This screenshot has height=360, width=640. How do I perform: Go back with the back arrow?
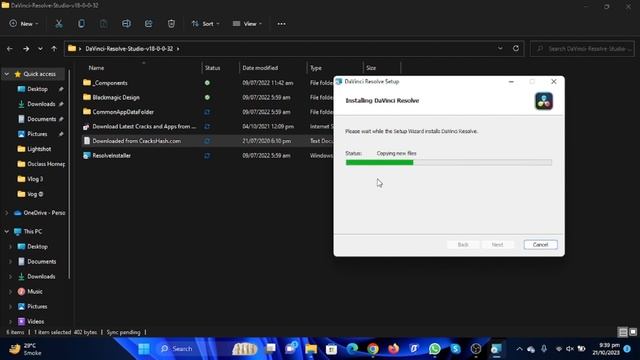point(10,49)
